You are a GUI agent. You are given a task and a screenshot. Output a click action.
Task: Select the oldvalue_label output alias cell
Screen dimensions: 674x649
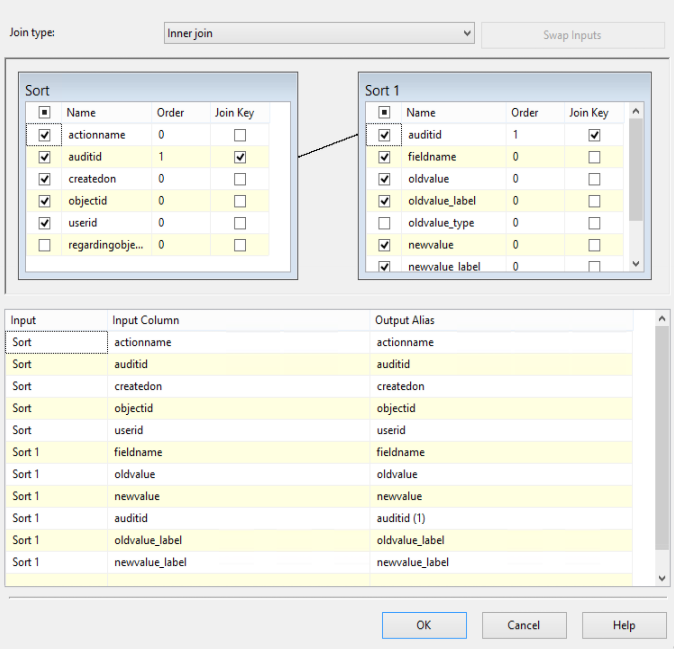coord(501,540)
